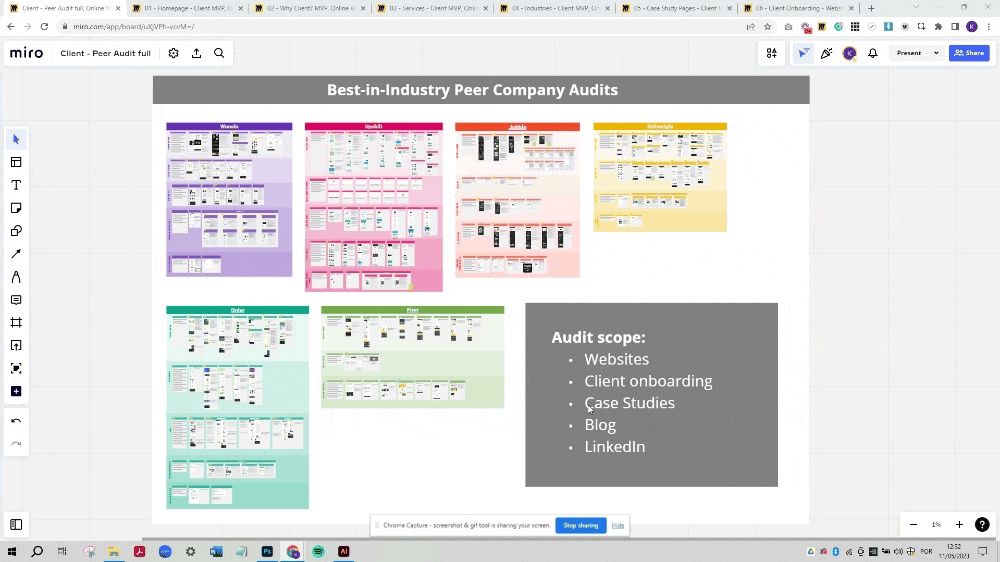Open the Chrome extensions puzzle icon
1000x562 pixels.
[x=938, y=27]
